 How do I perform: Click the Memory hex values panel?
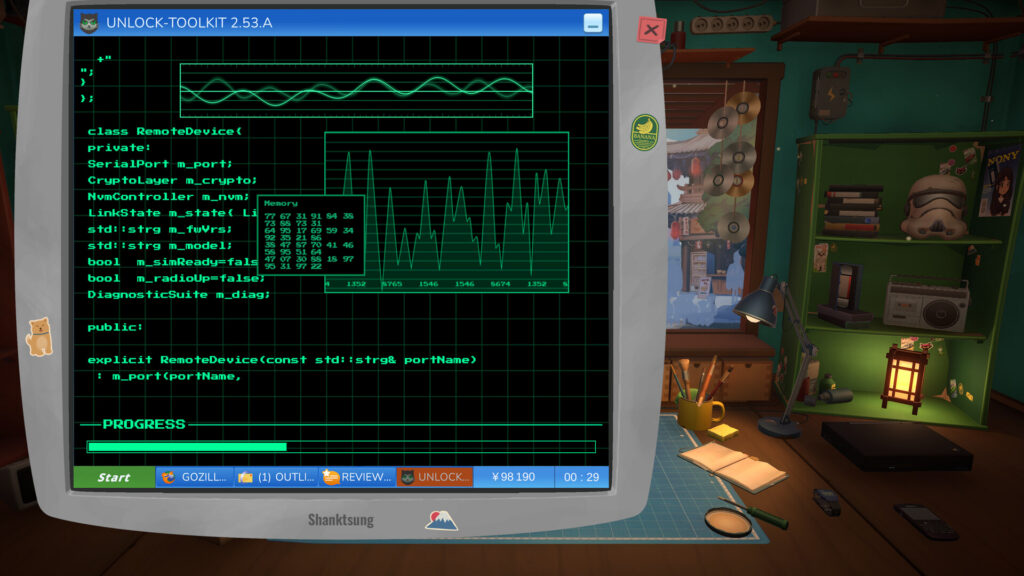[311, 235]
